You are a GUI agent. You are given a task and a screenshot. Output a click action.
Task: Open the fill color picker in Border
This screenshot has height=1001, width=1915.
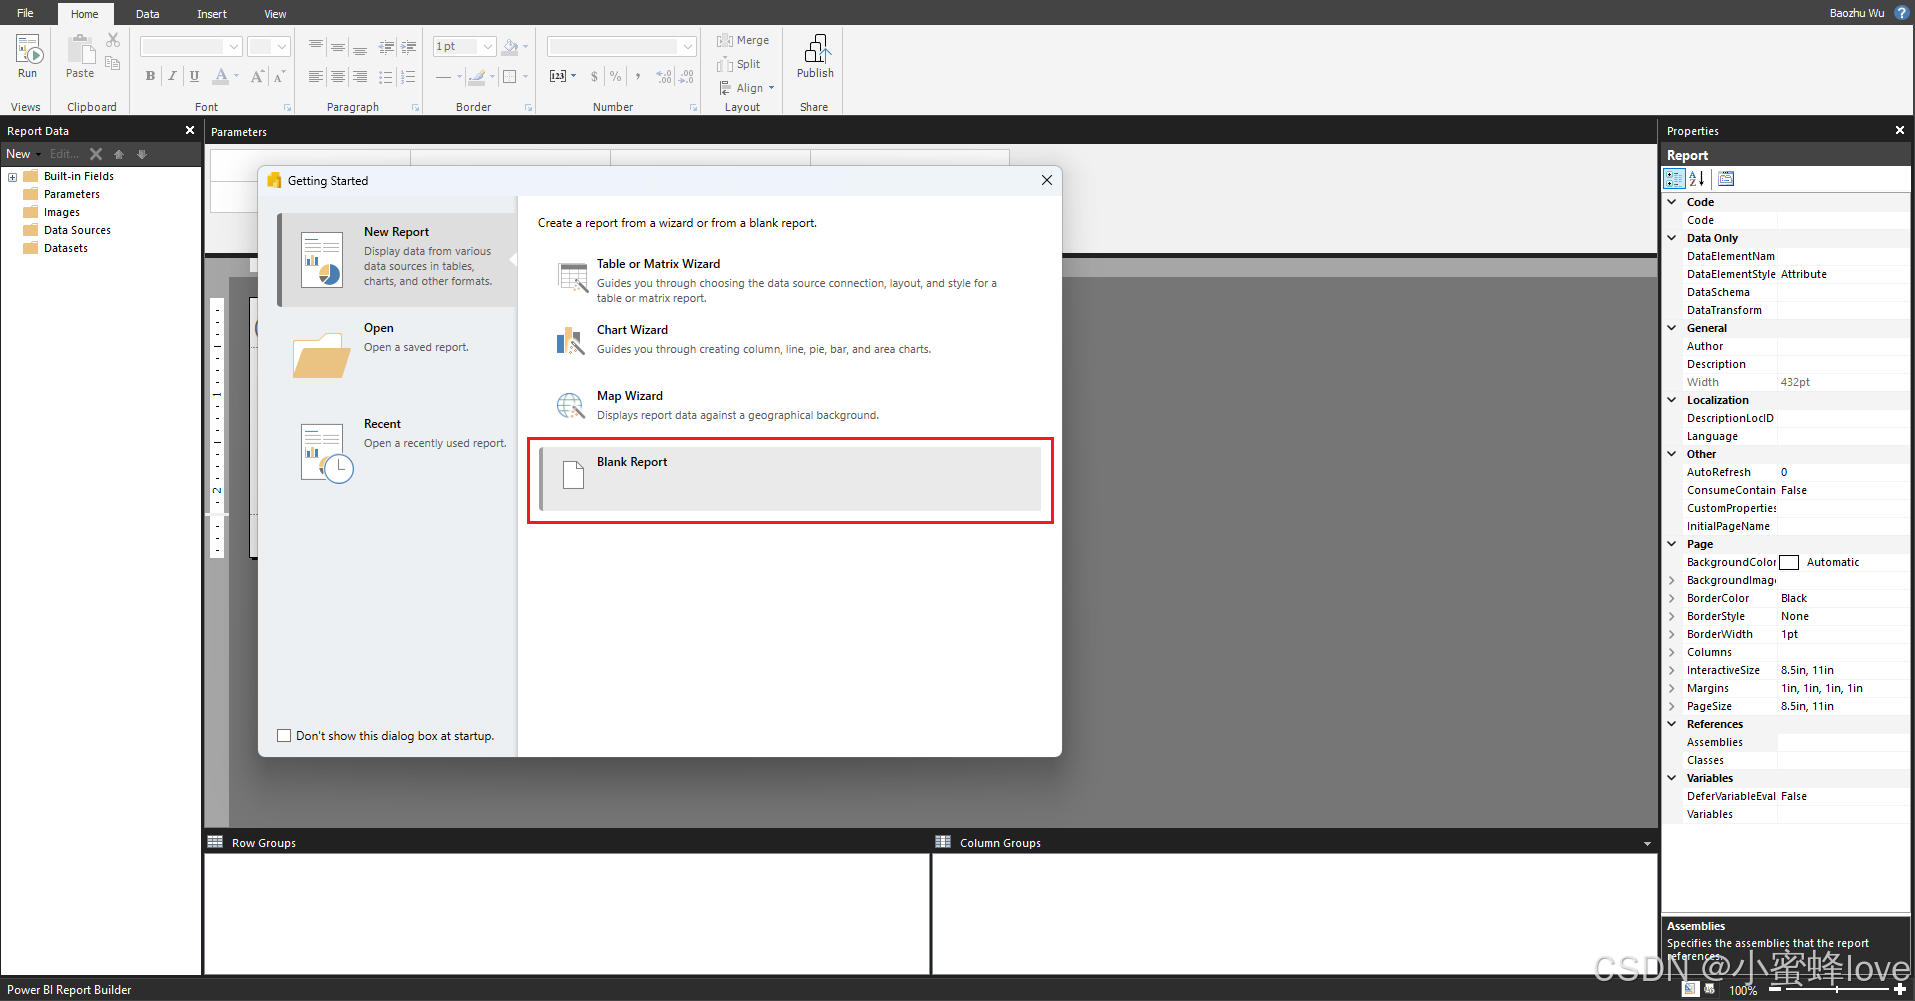[x=516, y=47]
